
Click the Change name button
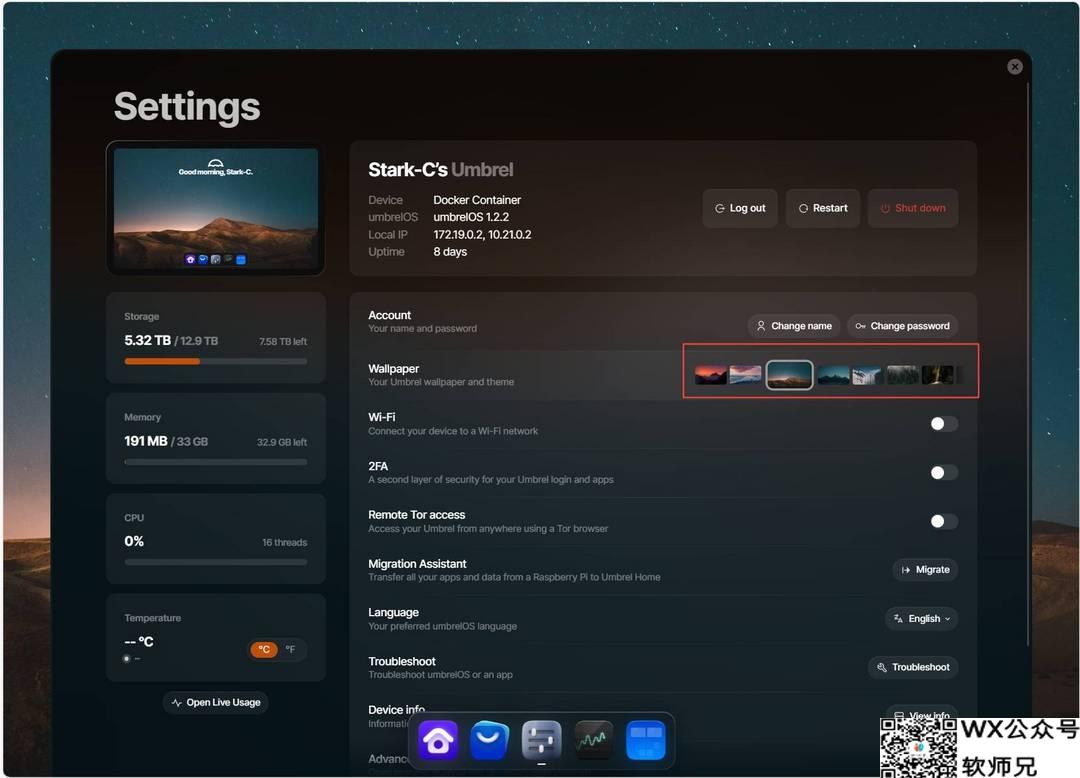[x=794, y=326]
